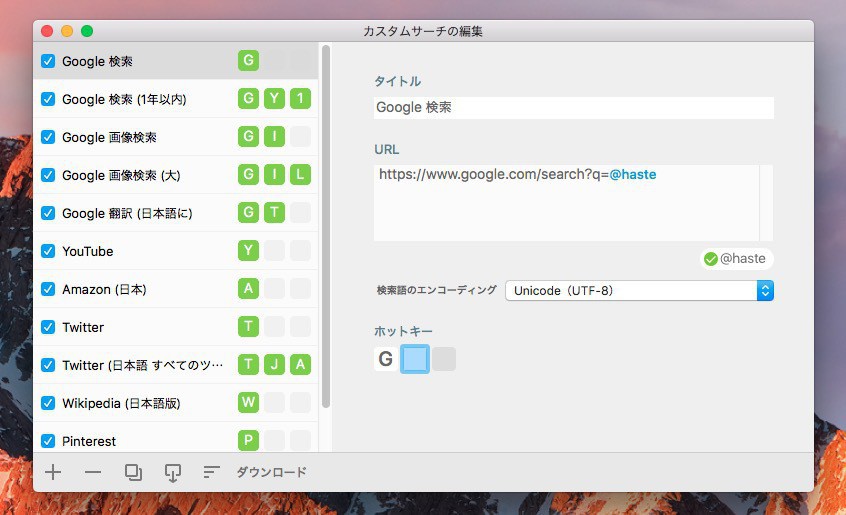The image size is (846, 515).
Task: Click the 1 badge on Google 検索 (1年以内)
Action: (x=301, y=99)
